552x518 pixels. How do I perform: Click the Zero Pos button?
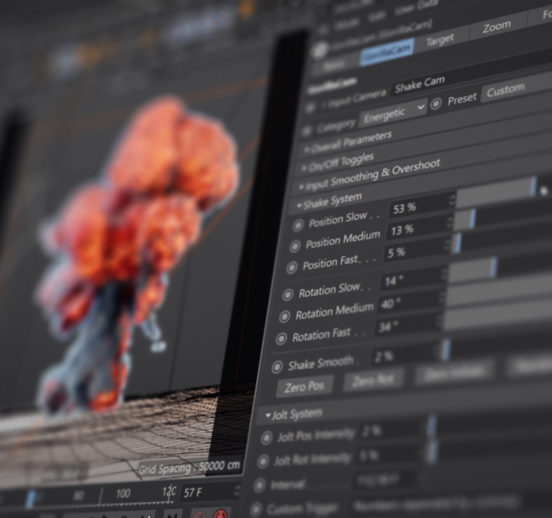click(x=305, y=387)
